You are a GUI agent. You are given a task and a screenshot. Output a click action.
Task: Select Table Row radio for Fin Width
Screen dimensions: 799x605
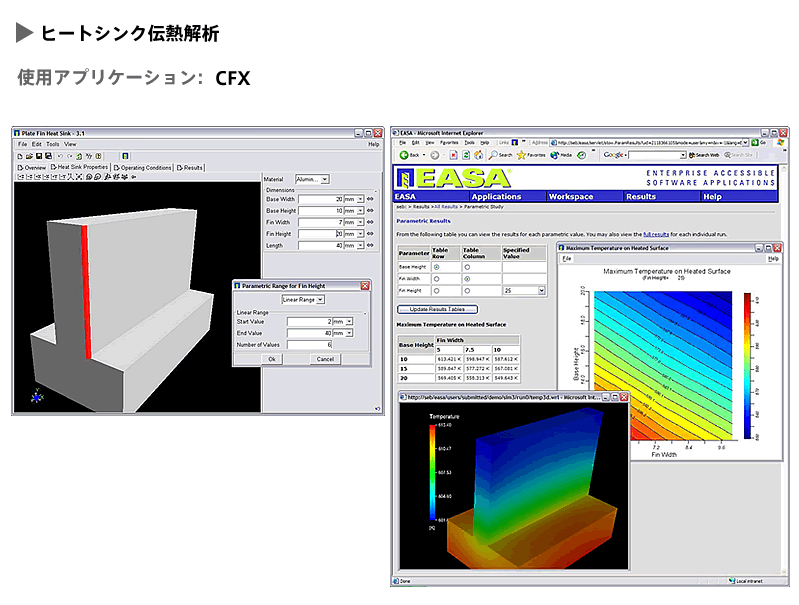[437, 279]
